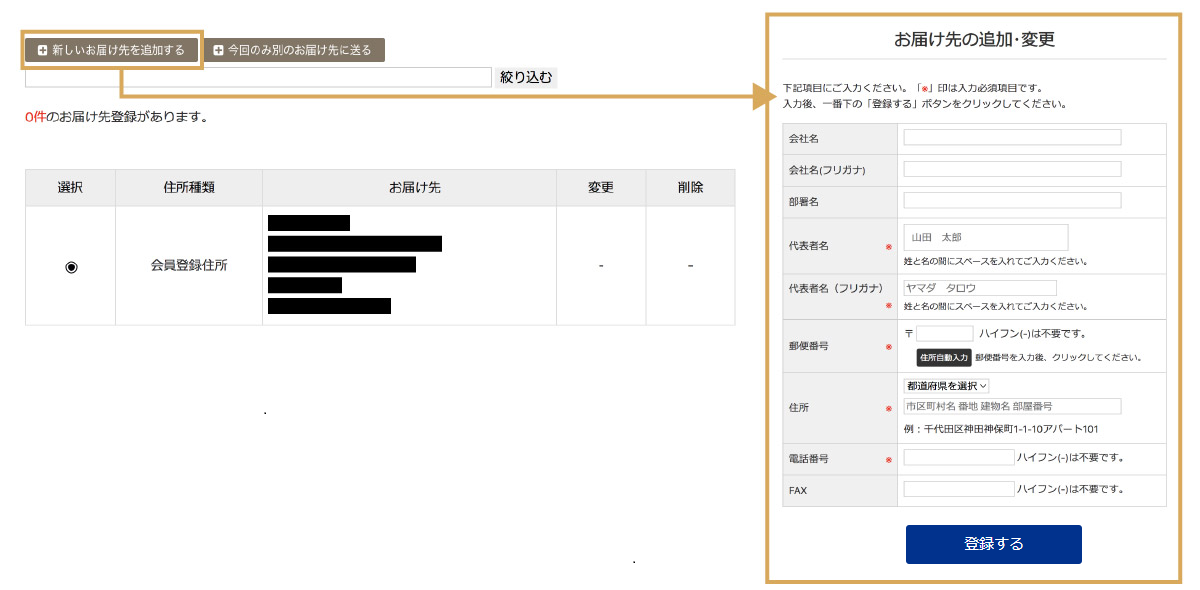The width and height of the screenshot is (1200, 590).
Task: Click the 絞り込む filter button
Action: tap(525, 77)
